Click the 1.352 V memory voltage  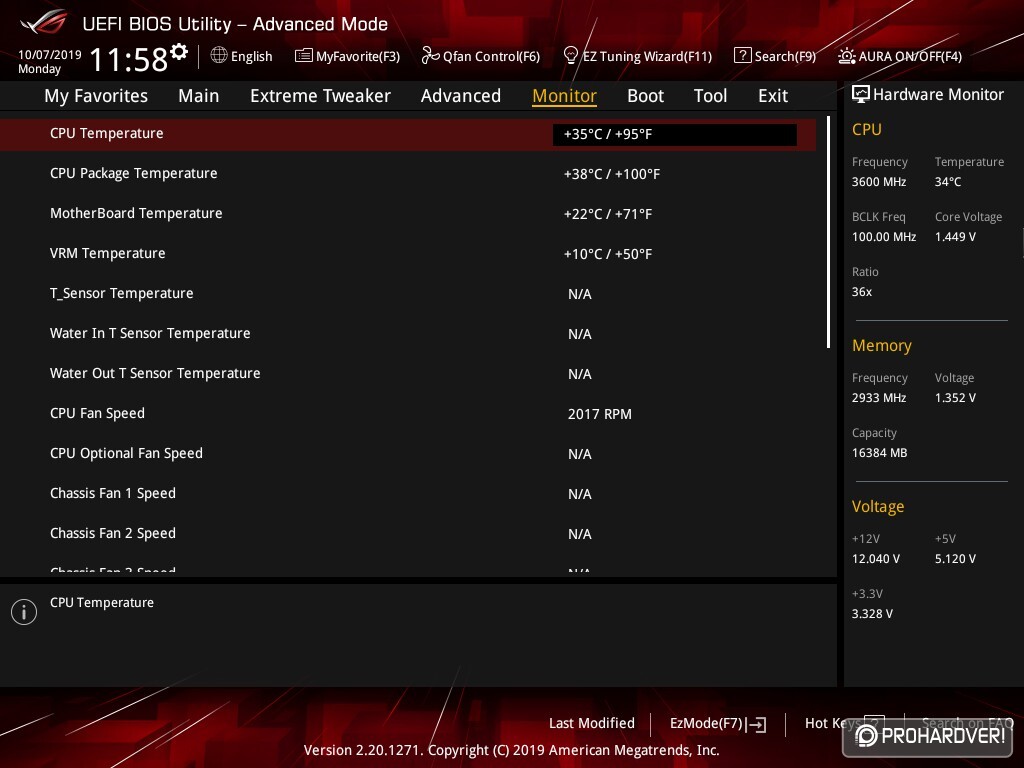(955, 398)
